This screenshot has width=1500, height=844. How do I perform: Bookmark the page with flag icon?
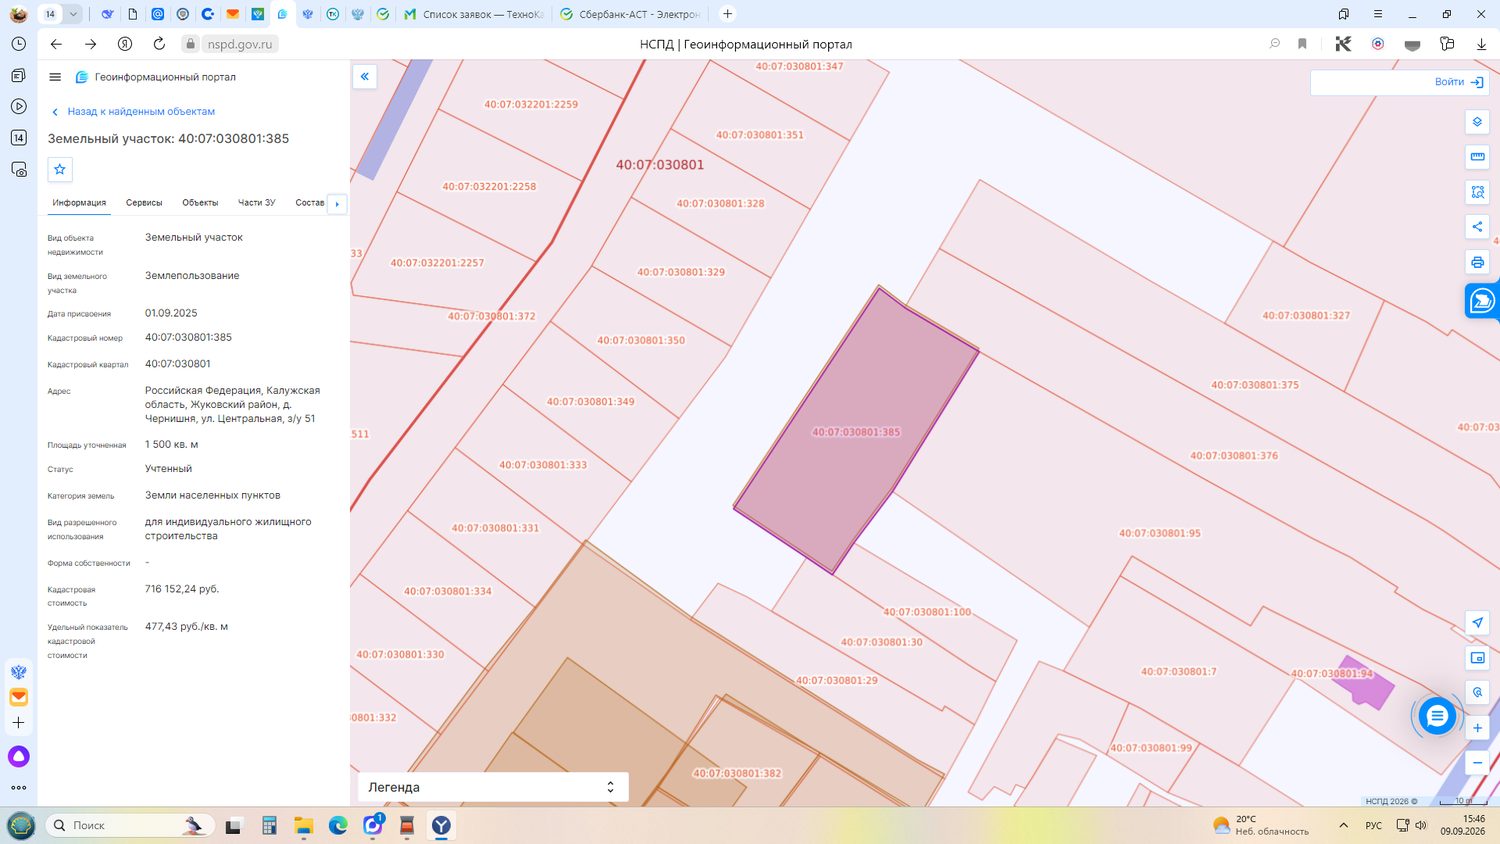pyautogui.click(x=1302, y=44)
